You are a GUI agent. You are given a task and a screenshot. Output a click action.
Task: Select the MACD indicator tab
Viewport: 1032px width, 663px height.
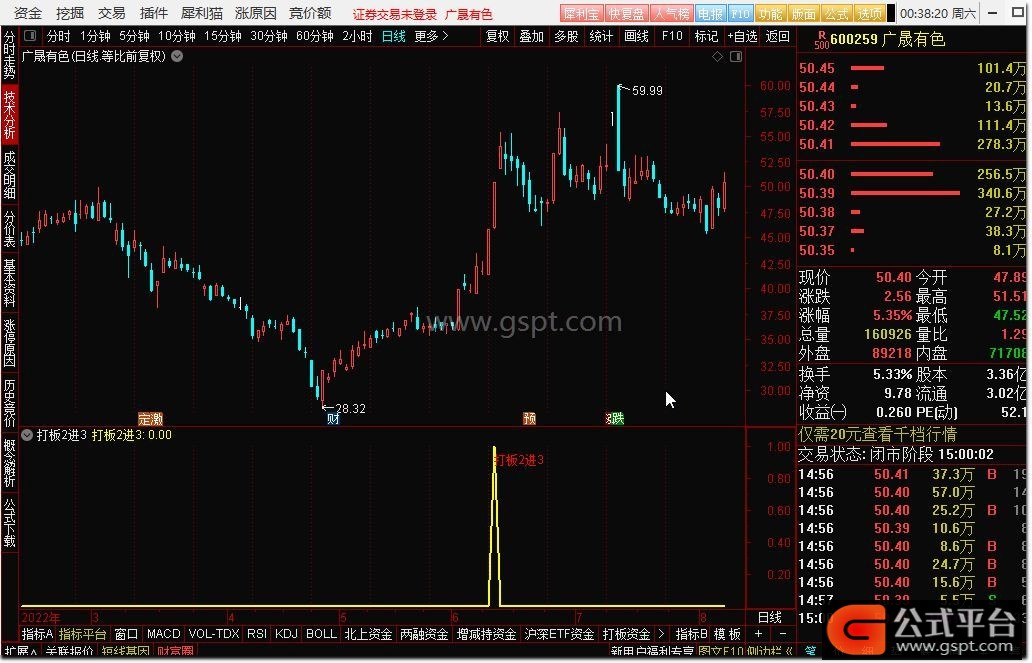[163, 634]
